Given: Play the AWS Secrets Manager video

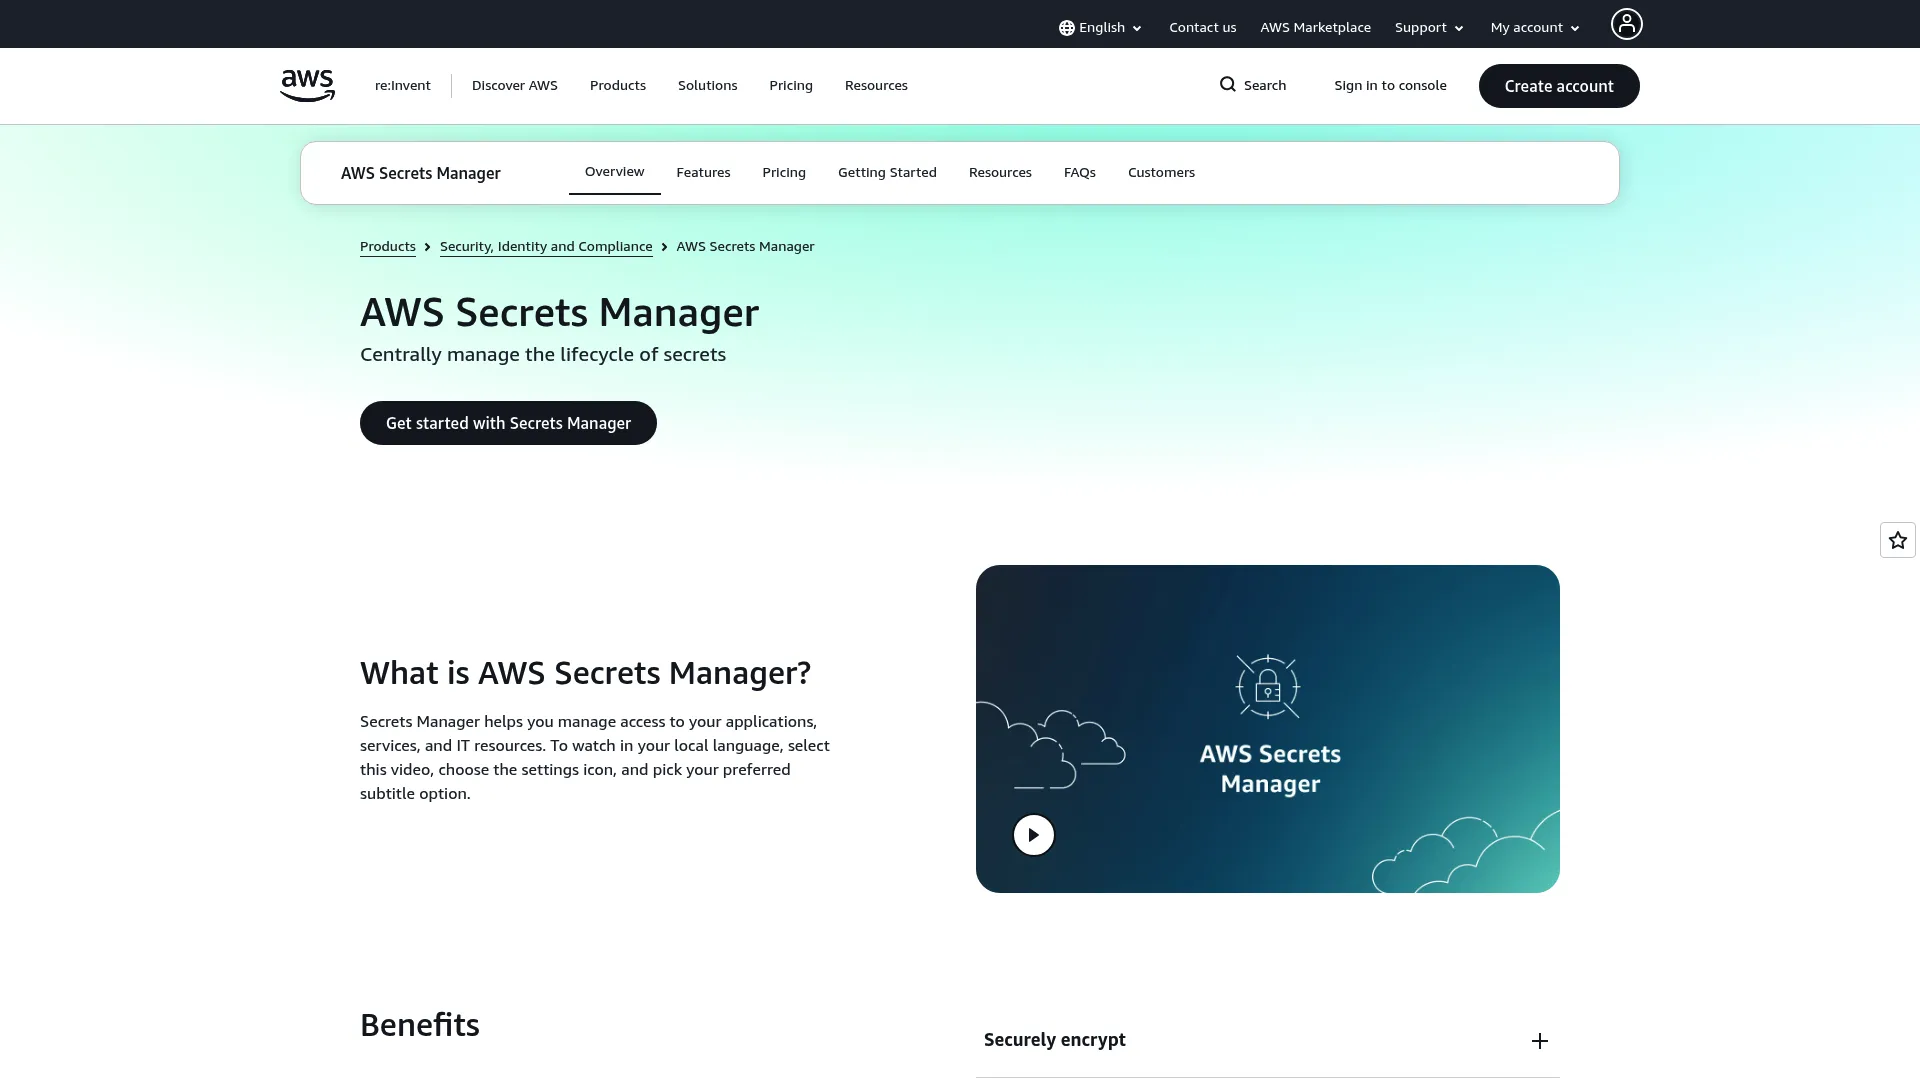Looking at the screenshot, I should 1033,835.
